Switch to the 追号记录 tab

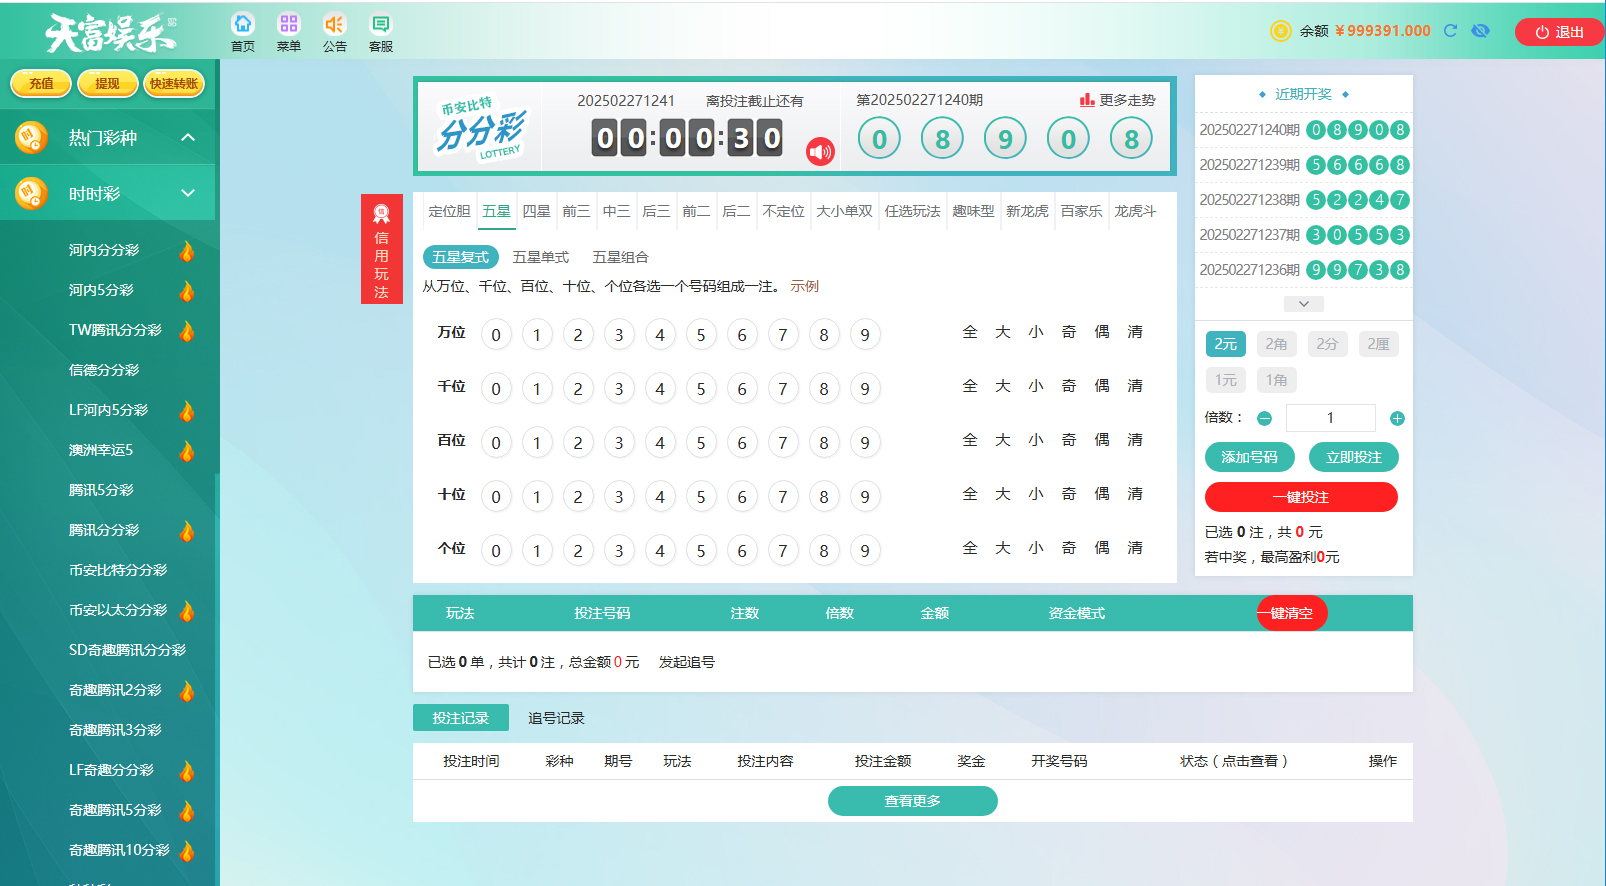click(x=556, y=718)
